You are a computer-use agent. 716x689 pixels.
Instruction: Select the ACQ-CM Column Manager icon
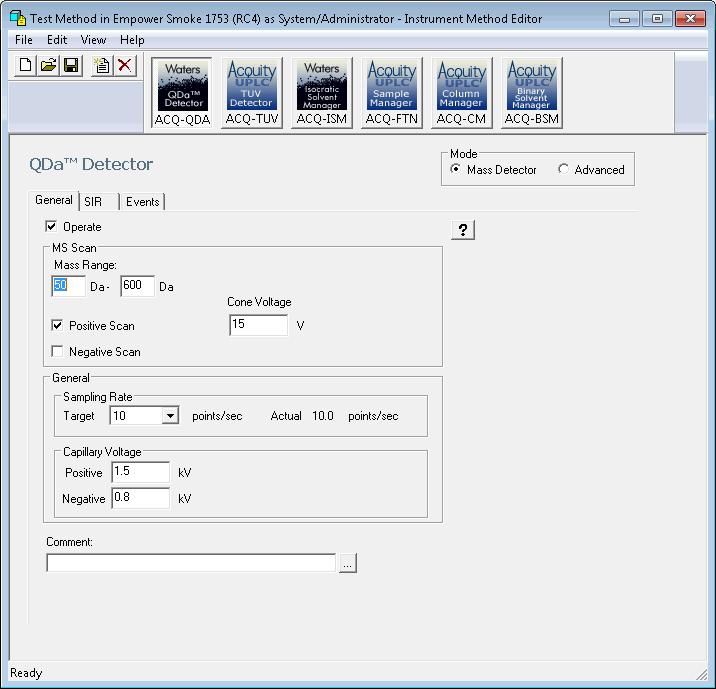461,93
